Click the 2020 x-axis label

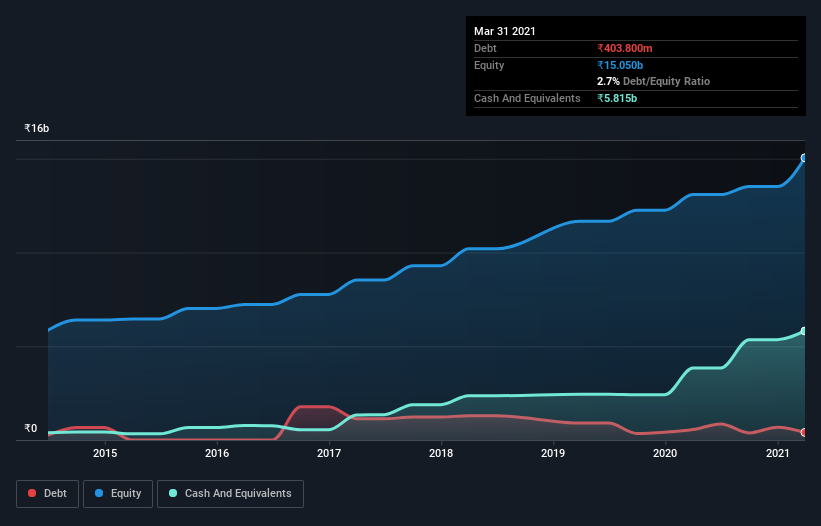665,453
